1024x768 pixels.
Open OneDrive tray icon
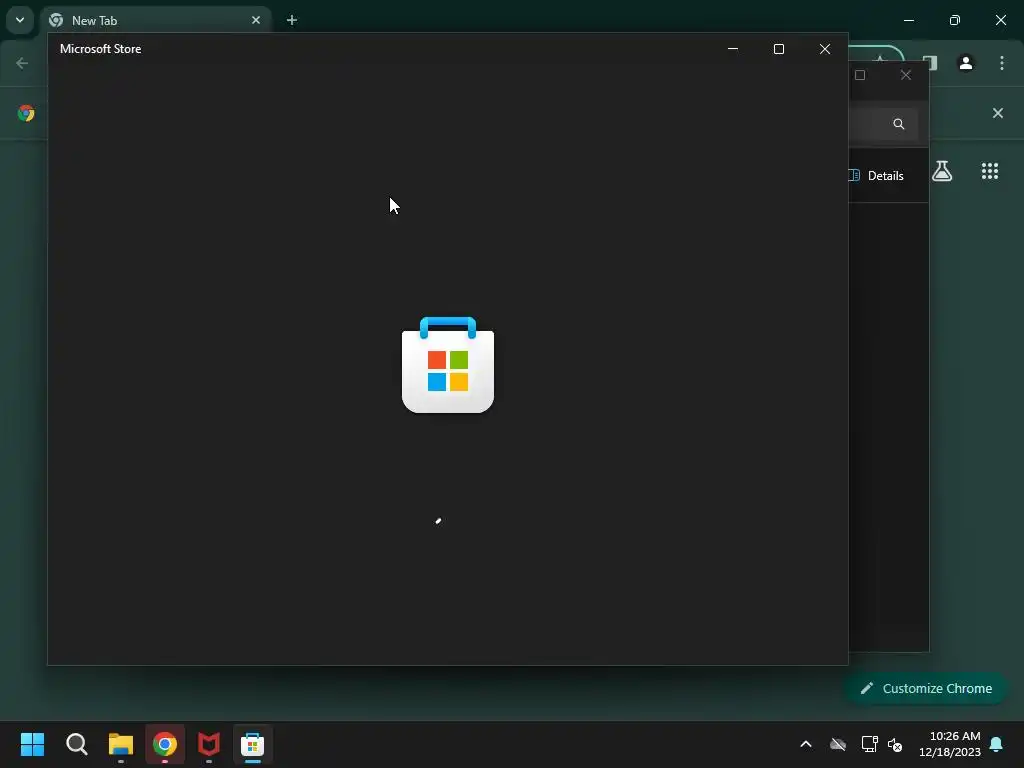pos(838,744)
